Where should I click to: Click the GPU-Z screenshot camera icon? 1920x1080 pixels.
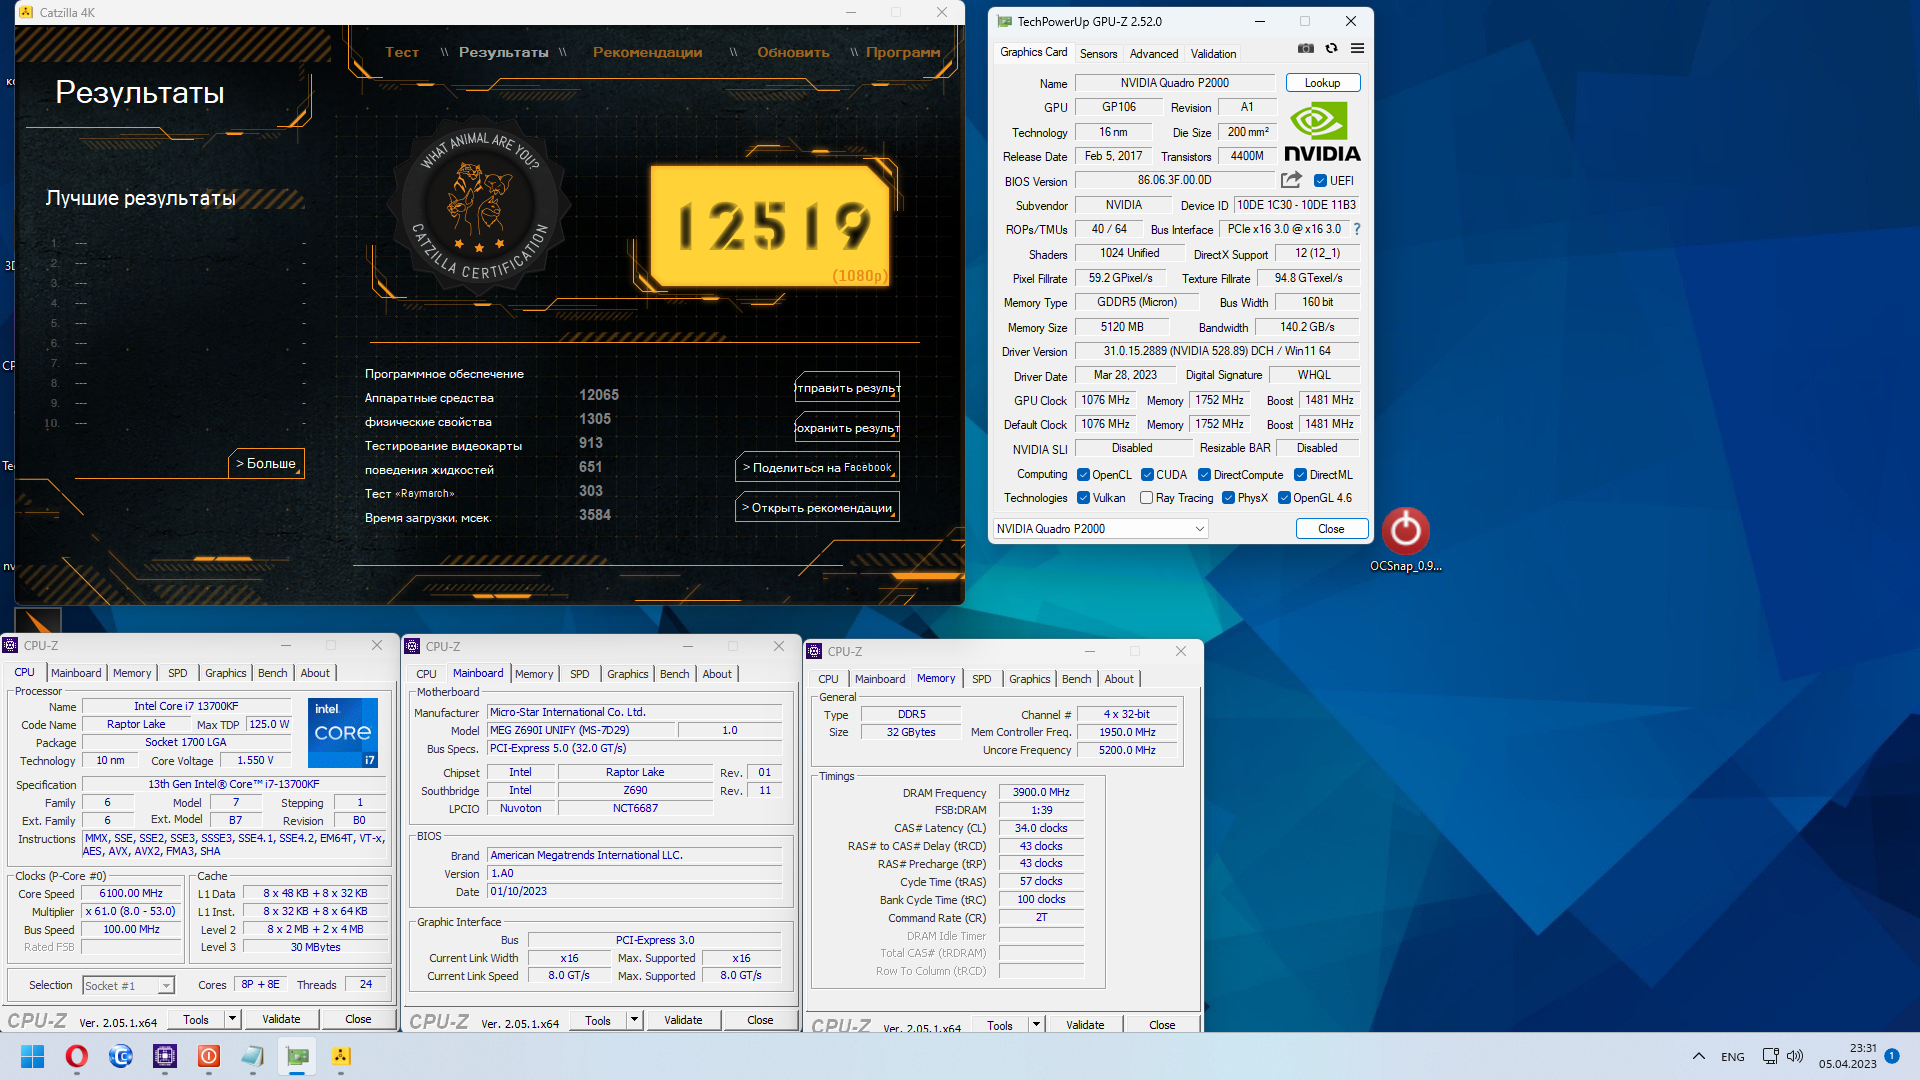tap(1306, 49)
